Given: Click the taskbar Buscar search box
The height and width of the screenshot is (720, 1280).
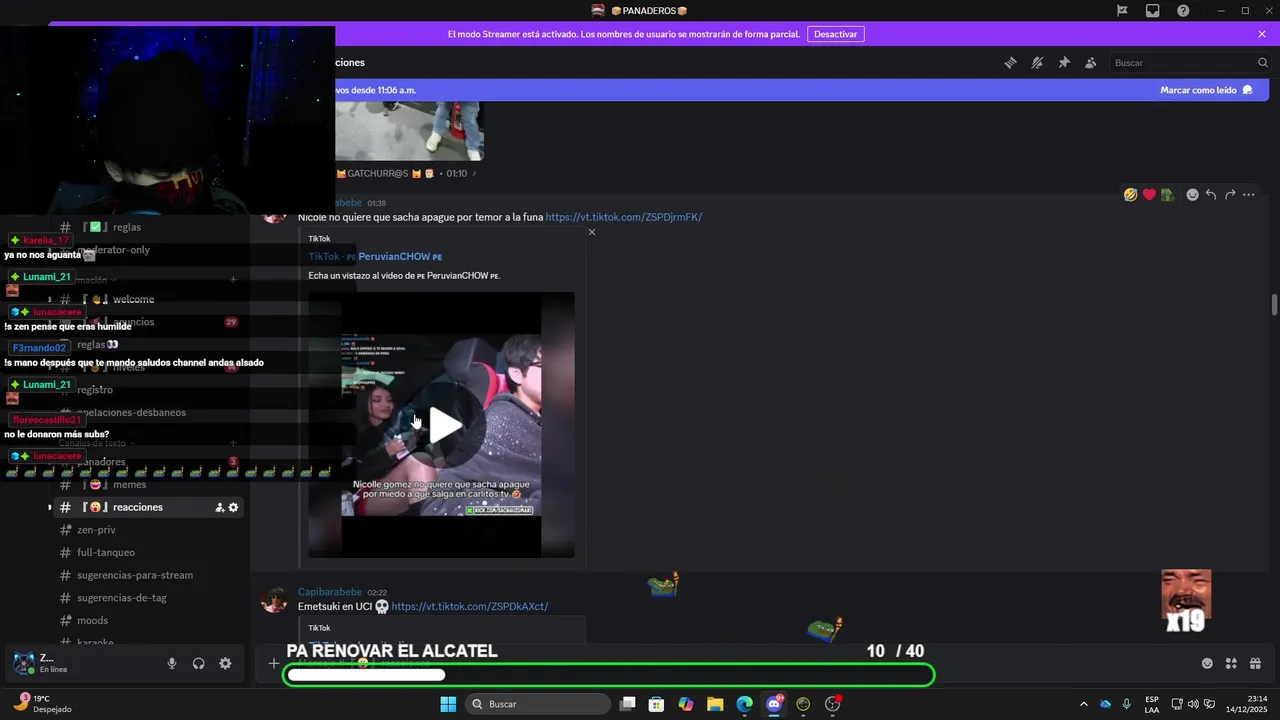Looking at the screenshot, I should click(538, 704).
